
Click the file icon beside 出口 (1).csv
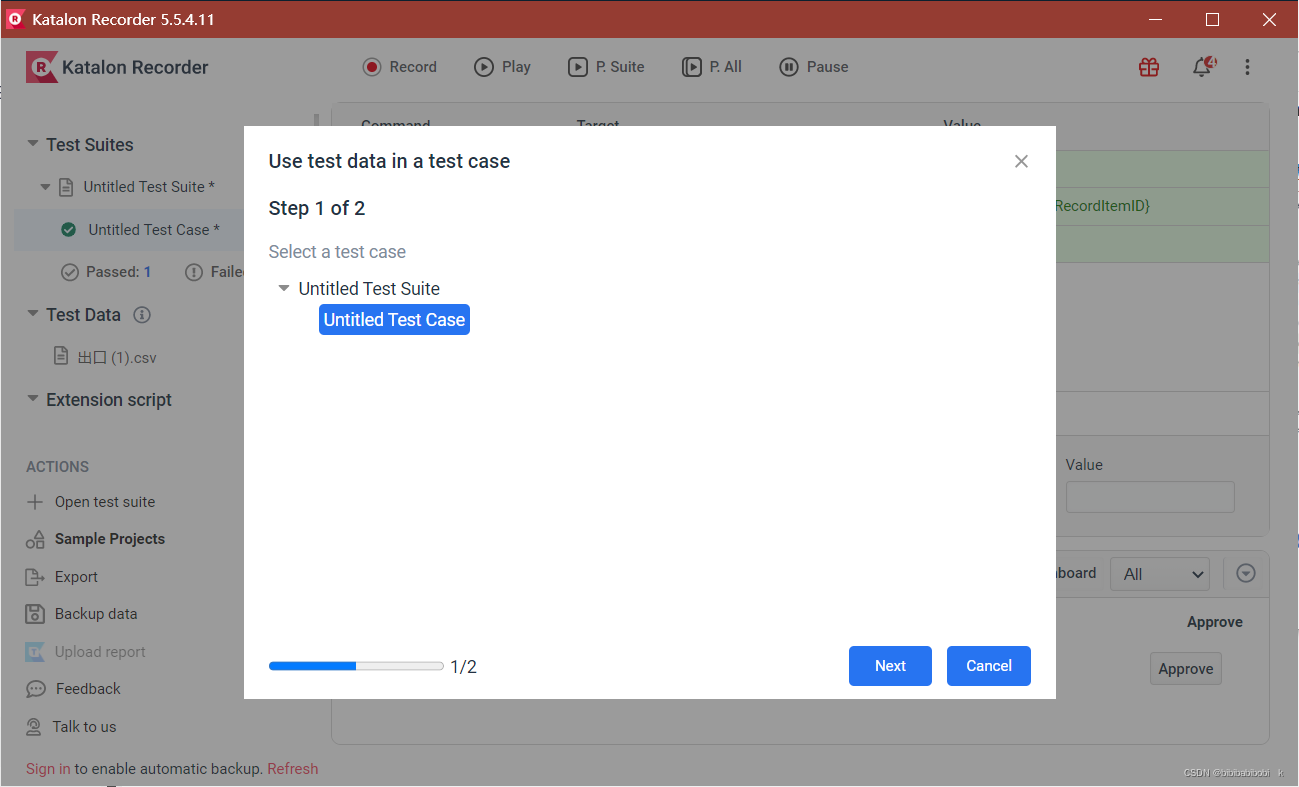pos(61,357)
